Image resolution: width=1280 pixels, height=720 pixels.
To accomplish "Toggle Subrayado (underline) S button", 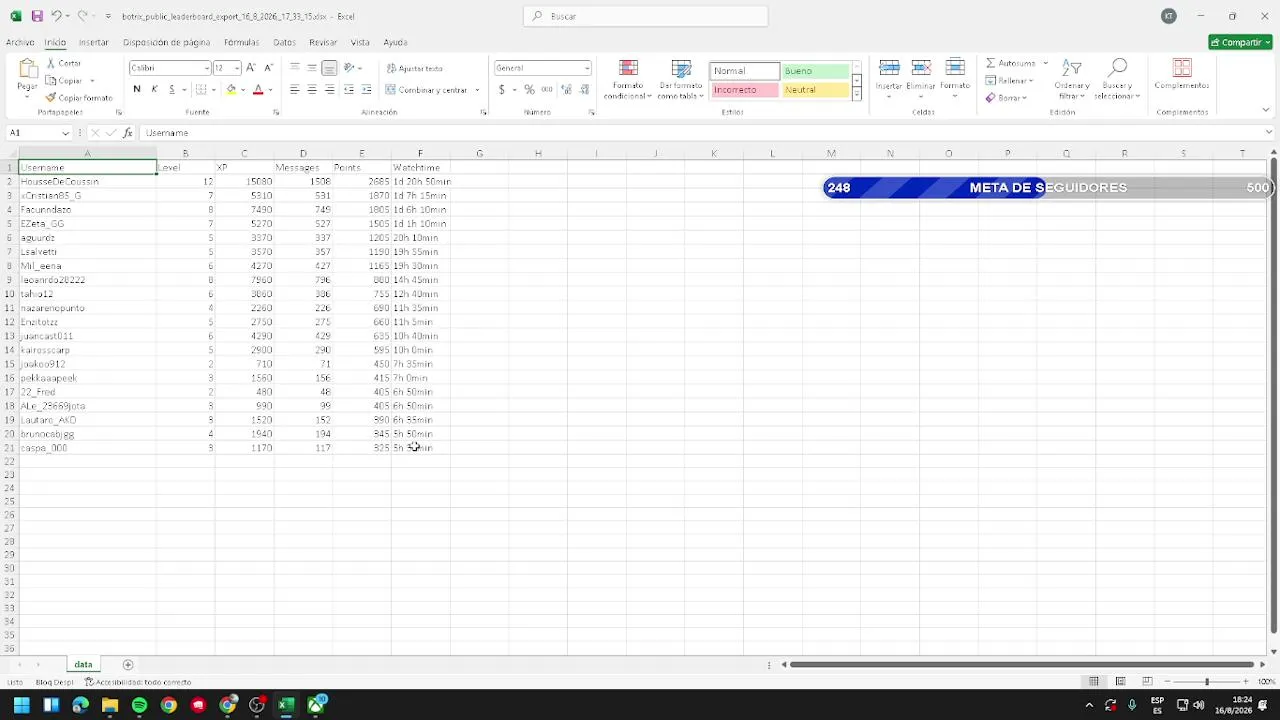I will point(171,90).
